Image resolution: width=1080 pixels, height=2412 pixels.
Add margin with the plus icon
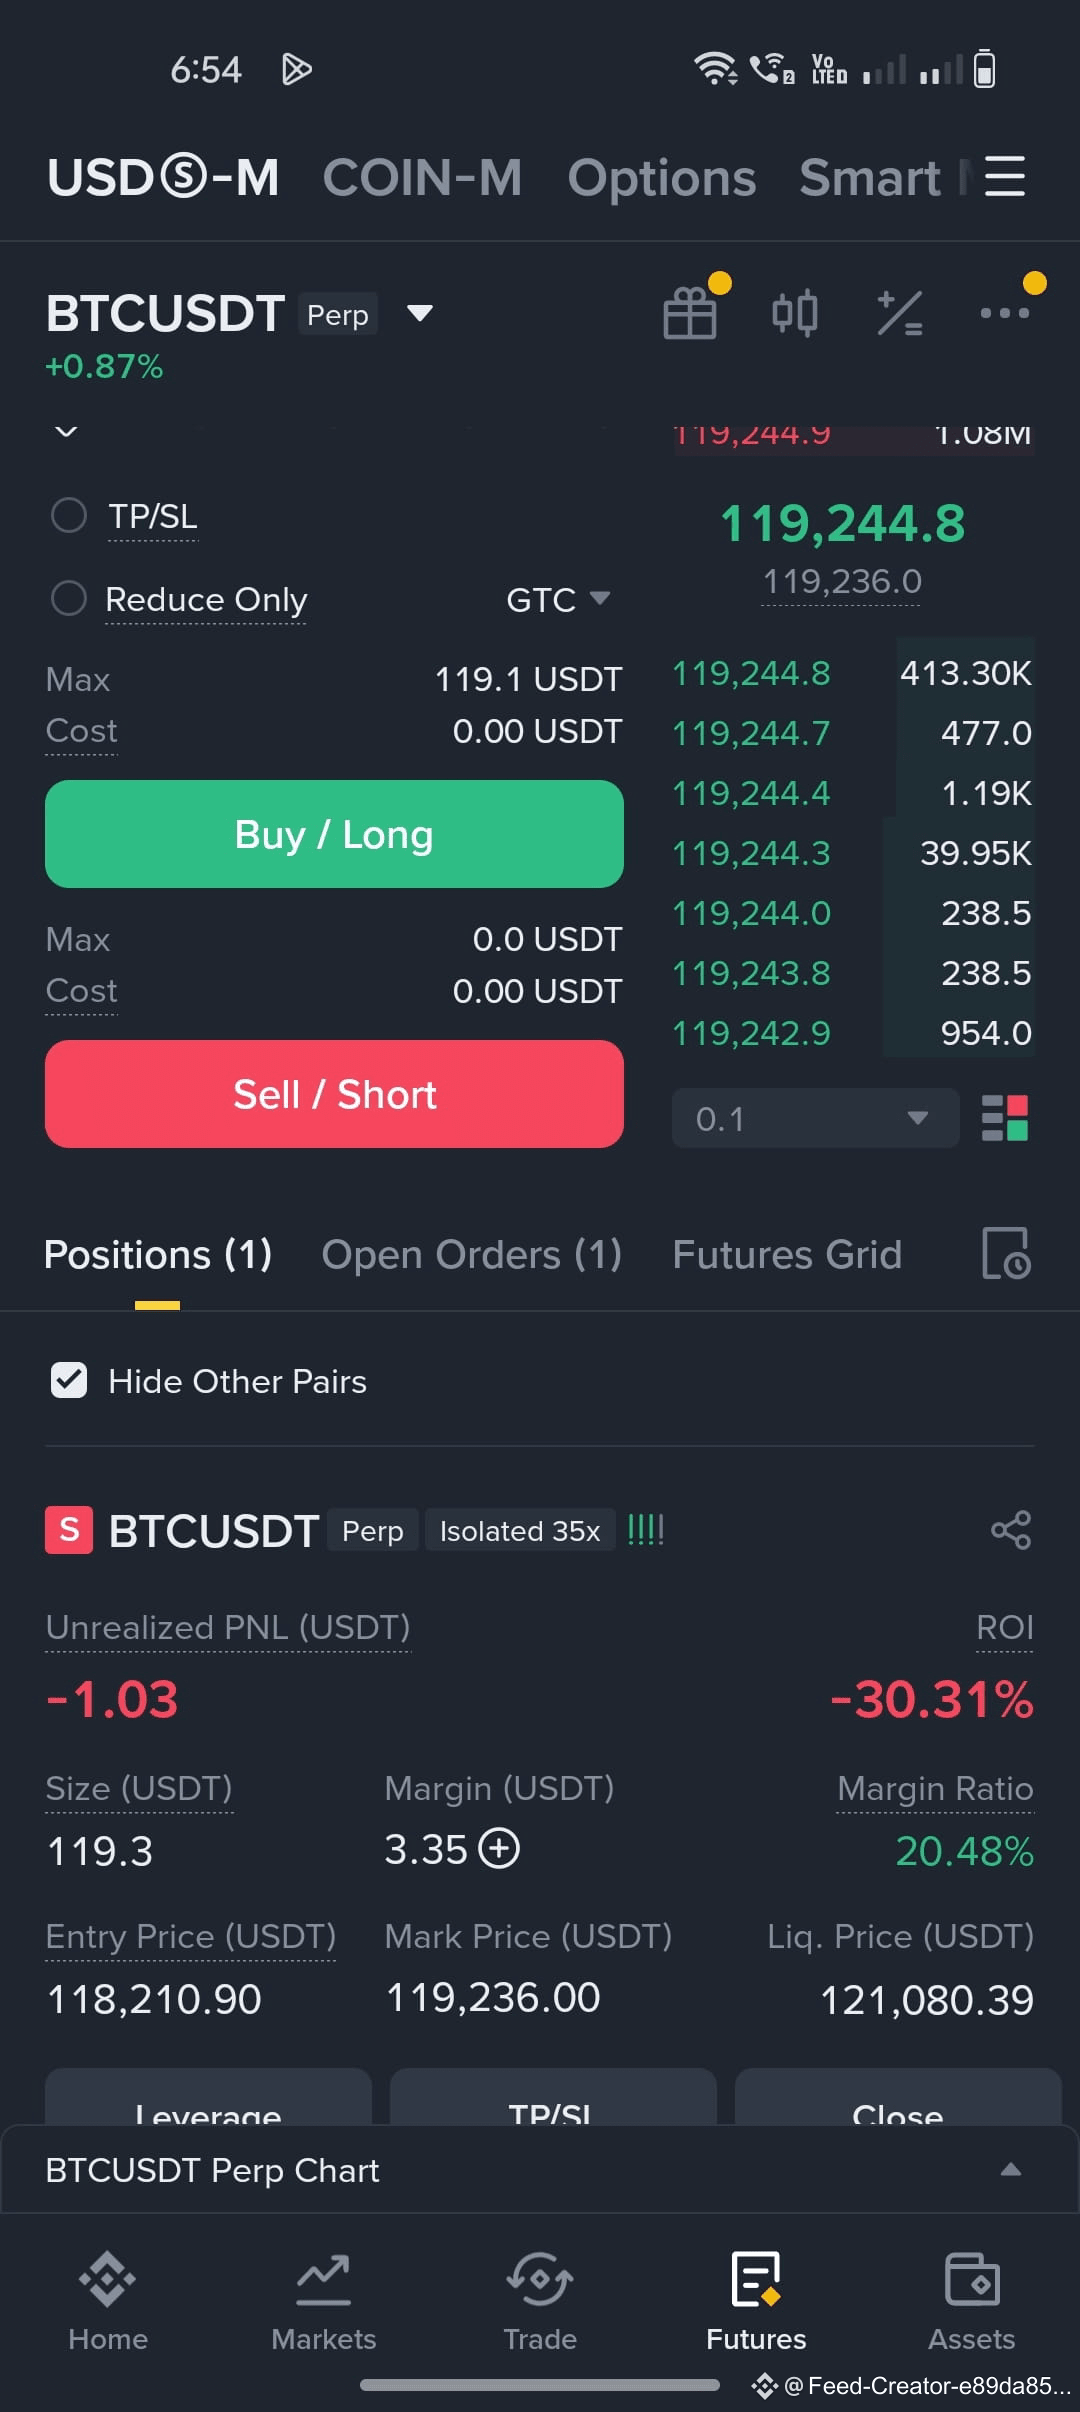(x=500, y=1848)
